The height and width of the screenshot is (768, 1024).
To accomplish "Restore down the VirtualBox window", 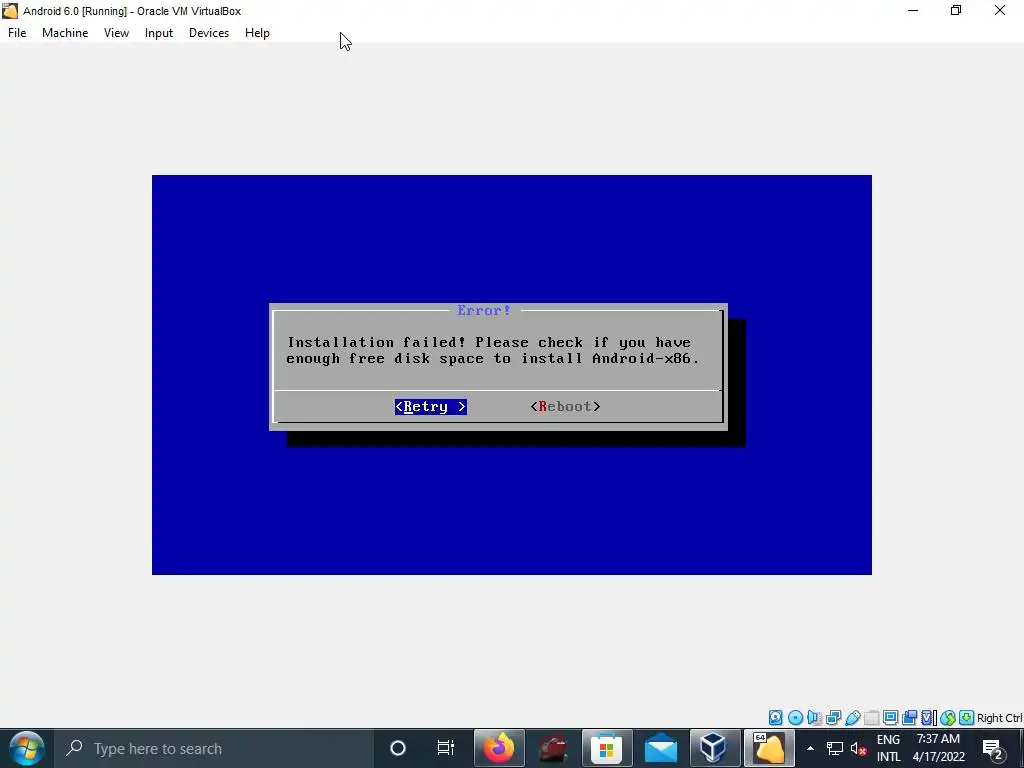I will coord(956,10).
